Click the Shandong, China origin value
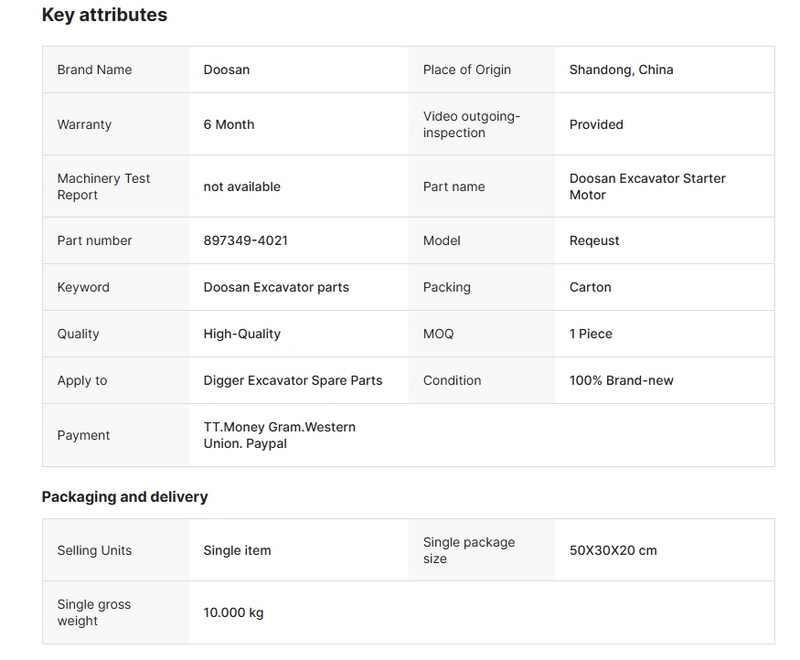The image size is (800, 660). [621, 70]
